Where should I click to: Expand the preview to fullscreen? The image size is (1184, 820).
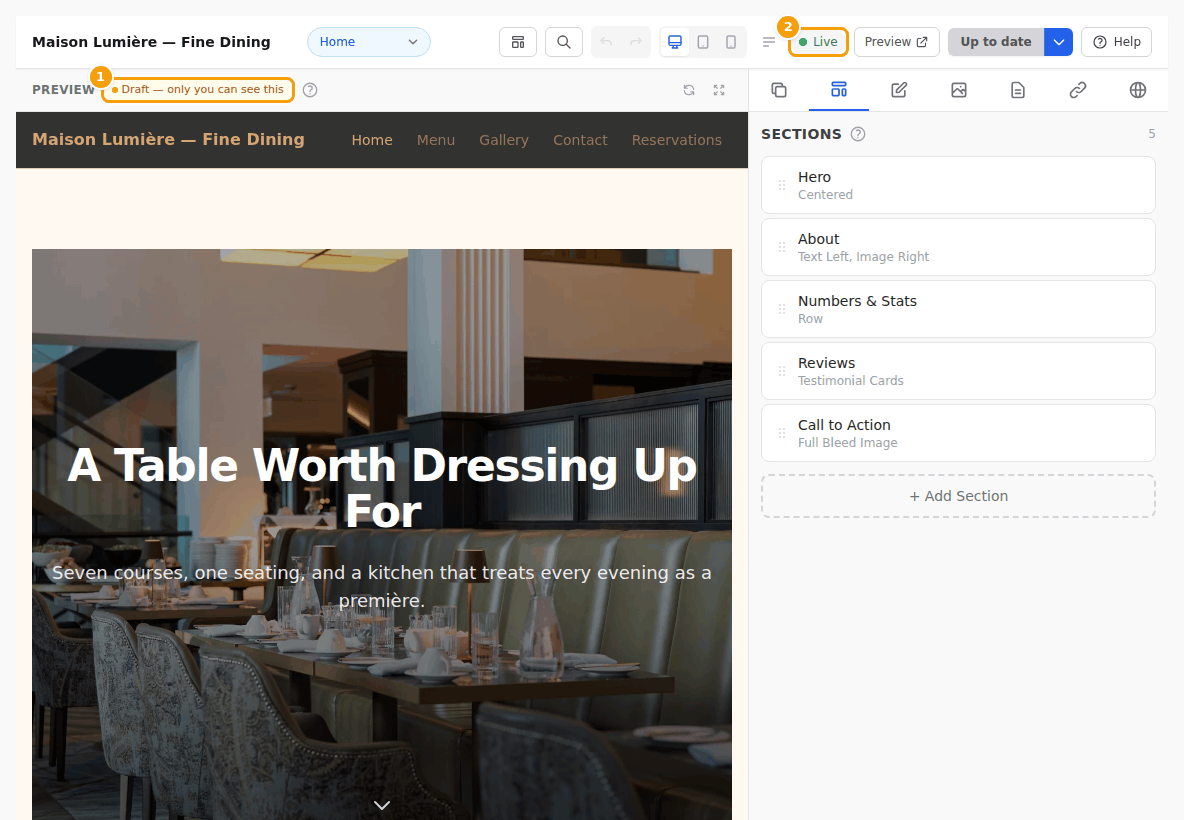pyautogui.click(x=719, y=90)
